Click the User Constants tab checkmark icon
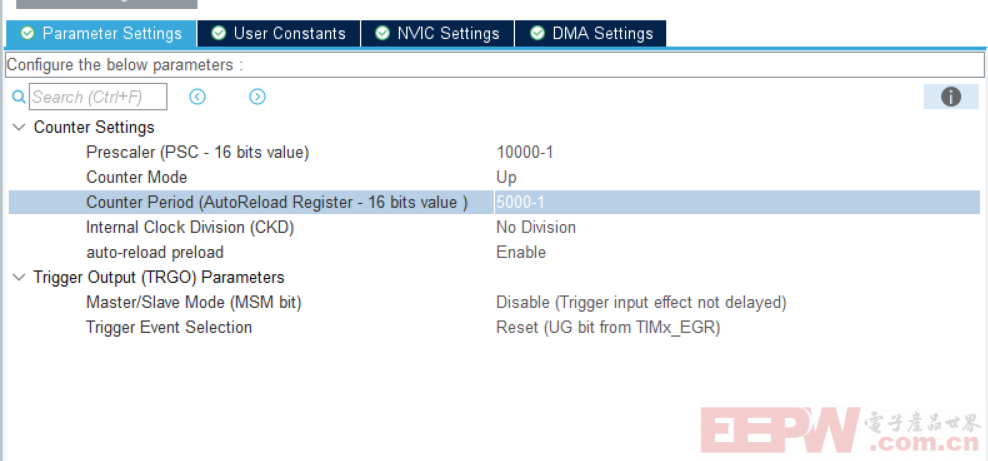 tap(218, 34)
